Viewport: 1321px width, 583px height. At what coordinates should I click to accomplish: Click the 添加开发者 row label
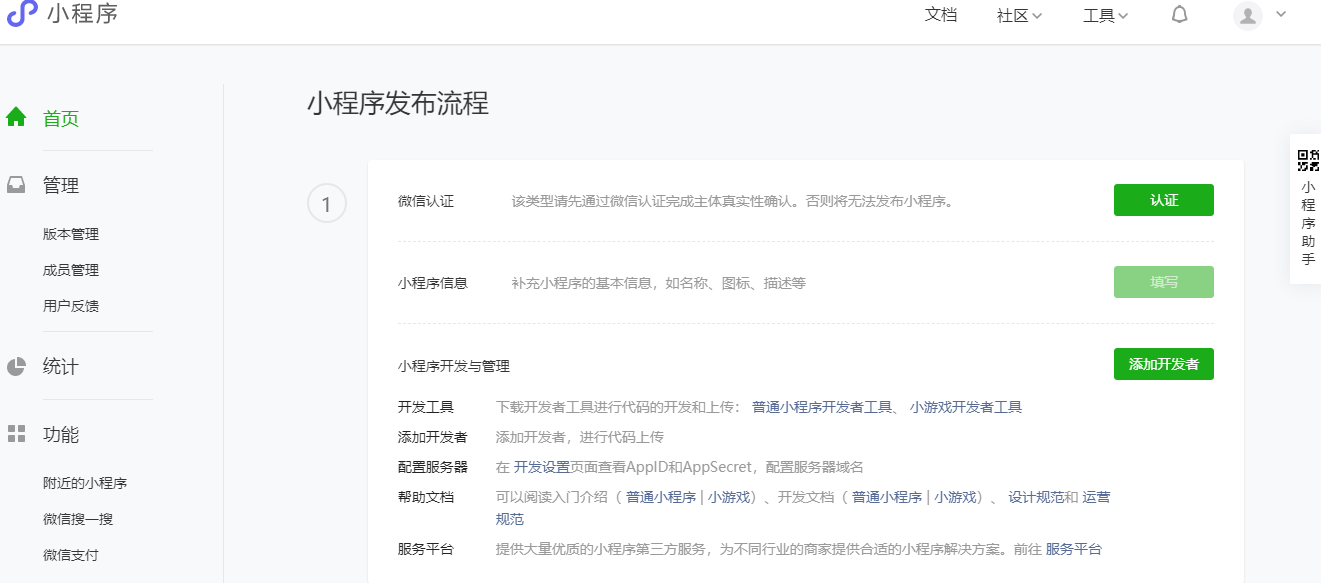433,437
